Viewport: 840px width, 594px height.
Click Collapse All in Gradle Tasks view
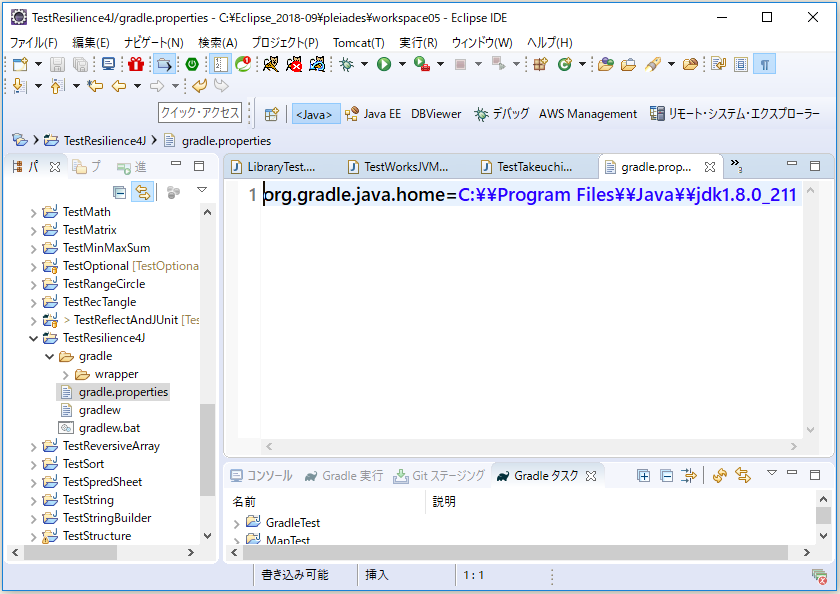point(666,475)
